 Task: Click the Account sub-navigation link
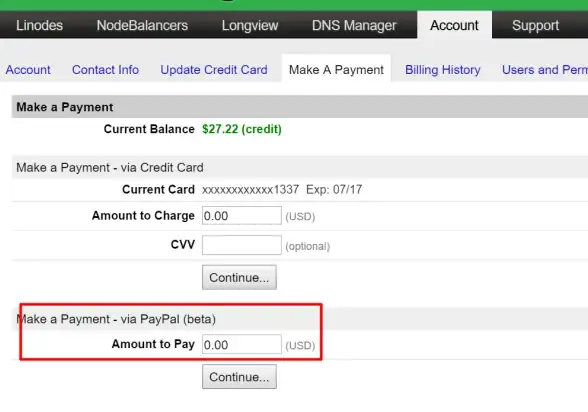28,70
